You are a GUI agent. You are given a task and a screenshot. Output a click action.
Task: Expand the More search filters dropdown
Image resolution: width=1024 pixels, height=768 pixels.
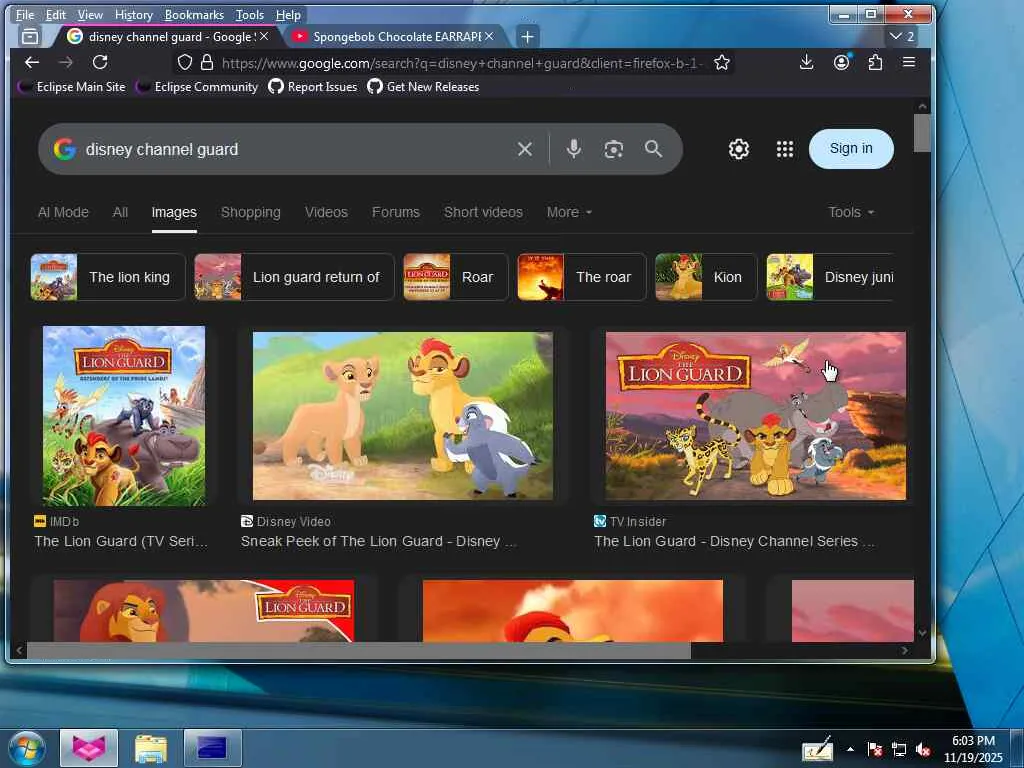569,212
